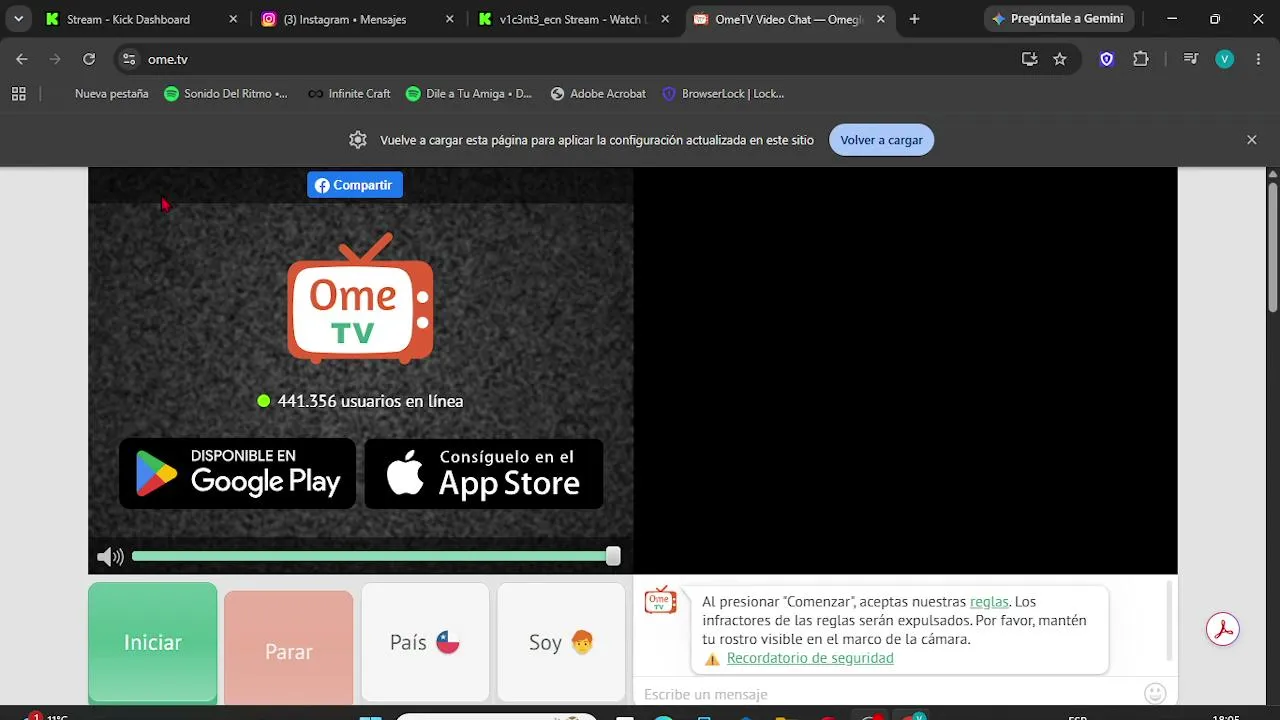Open the País country selector
Viewport: 1280px width, 720px height.
pyautogui.click(x=425, y=643)
